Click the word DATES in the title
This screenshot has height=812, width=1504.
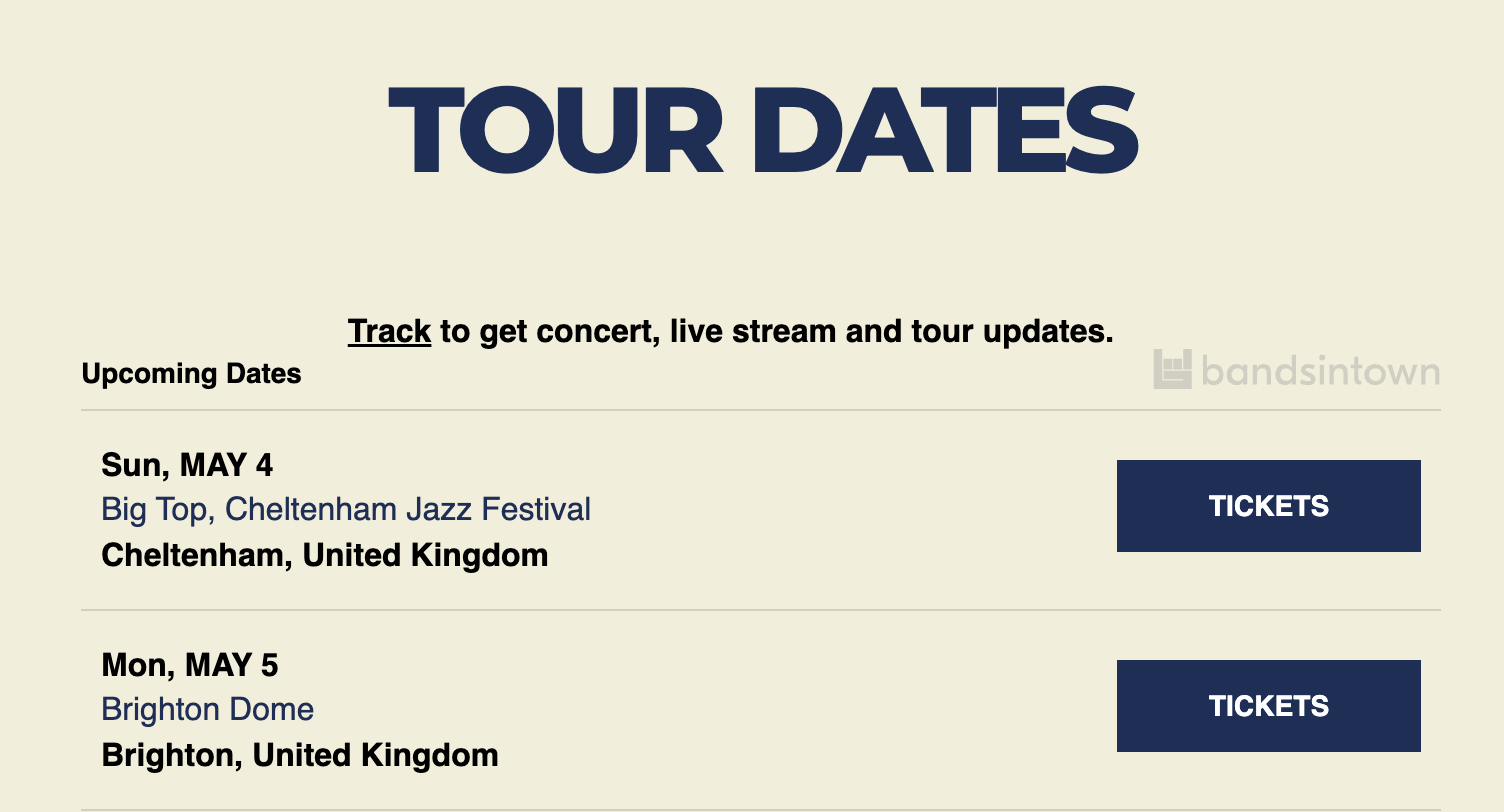(x=946, y=132)
